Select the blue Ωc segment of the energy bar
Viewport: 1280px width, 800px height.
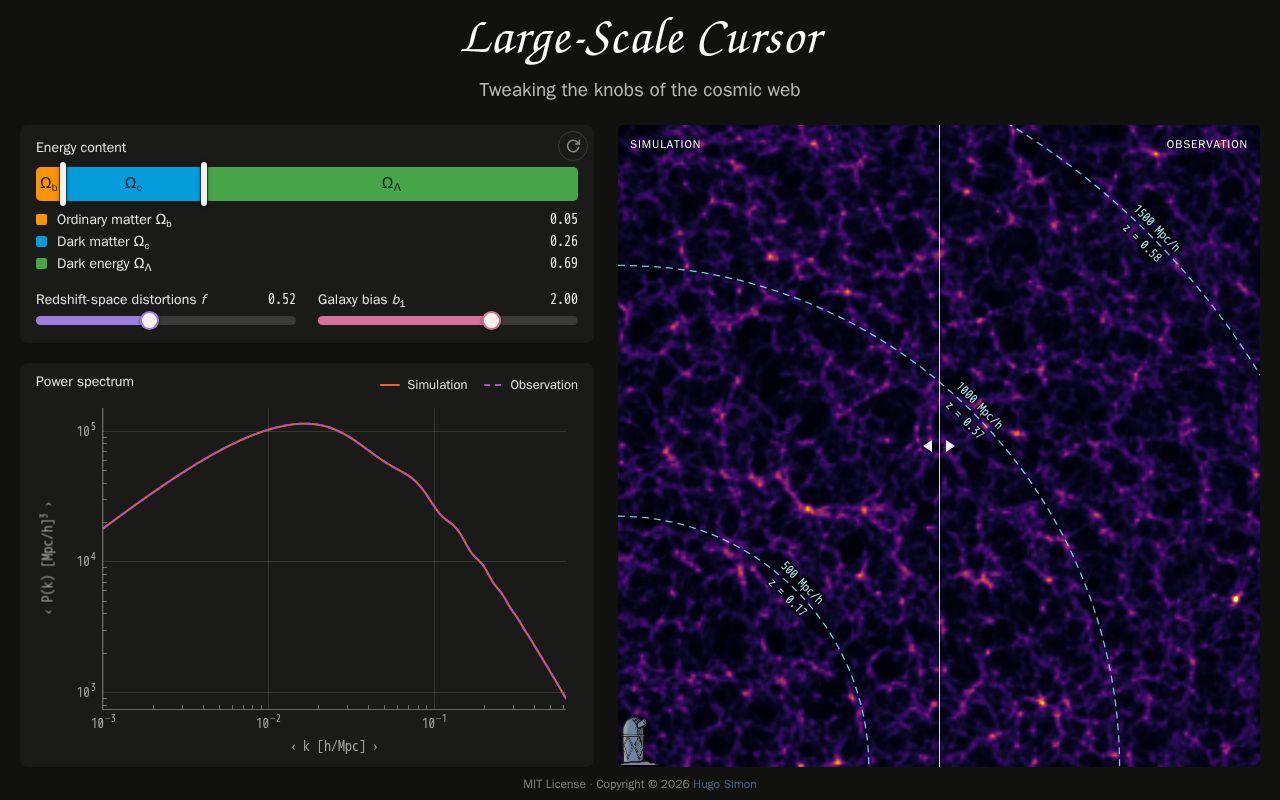point(133,184)
